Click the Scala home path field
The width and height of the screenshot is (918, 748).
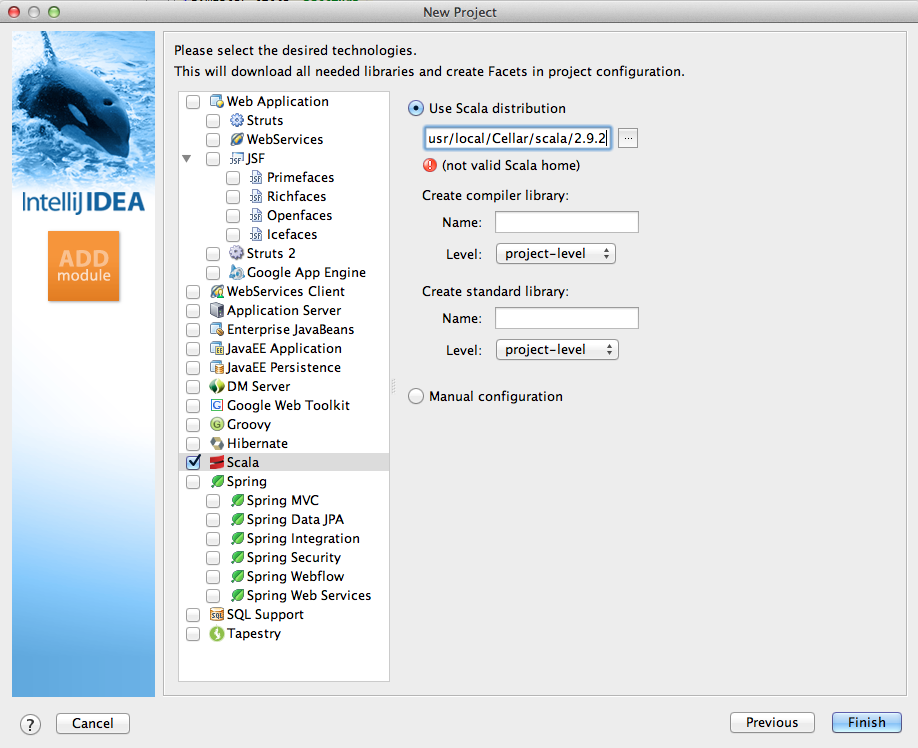(518, 138)
